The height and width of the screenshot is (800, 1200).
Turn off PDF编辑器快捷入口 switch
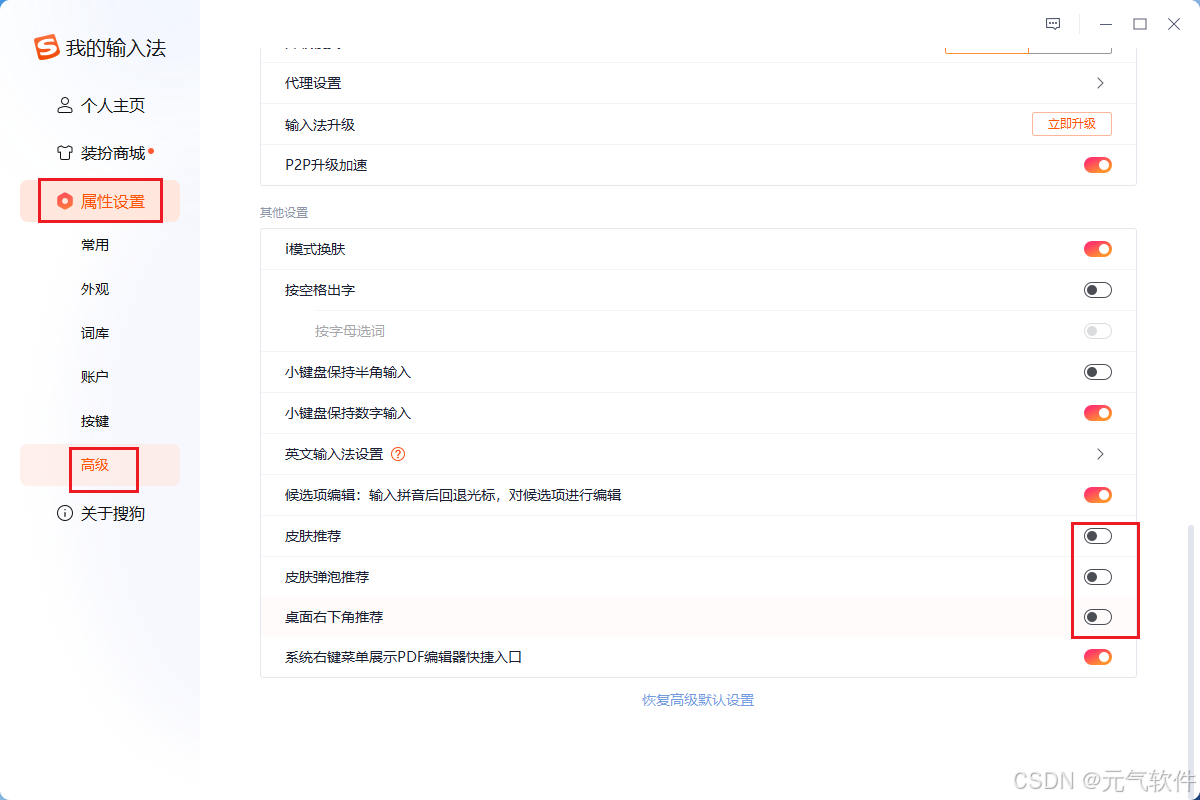tap(1098, 657)
